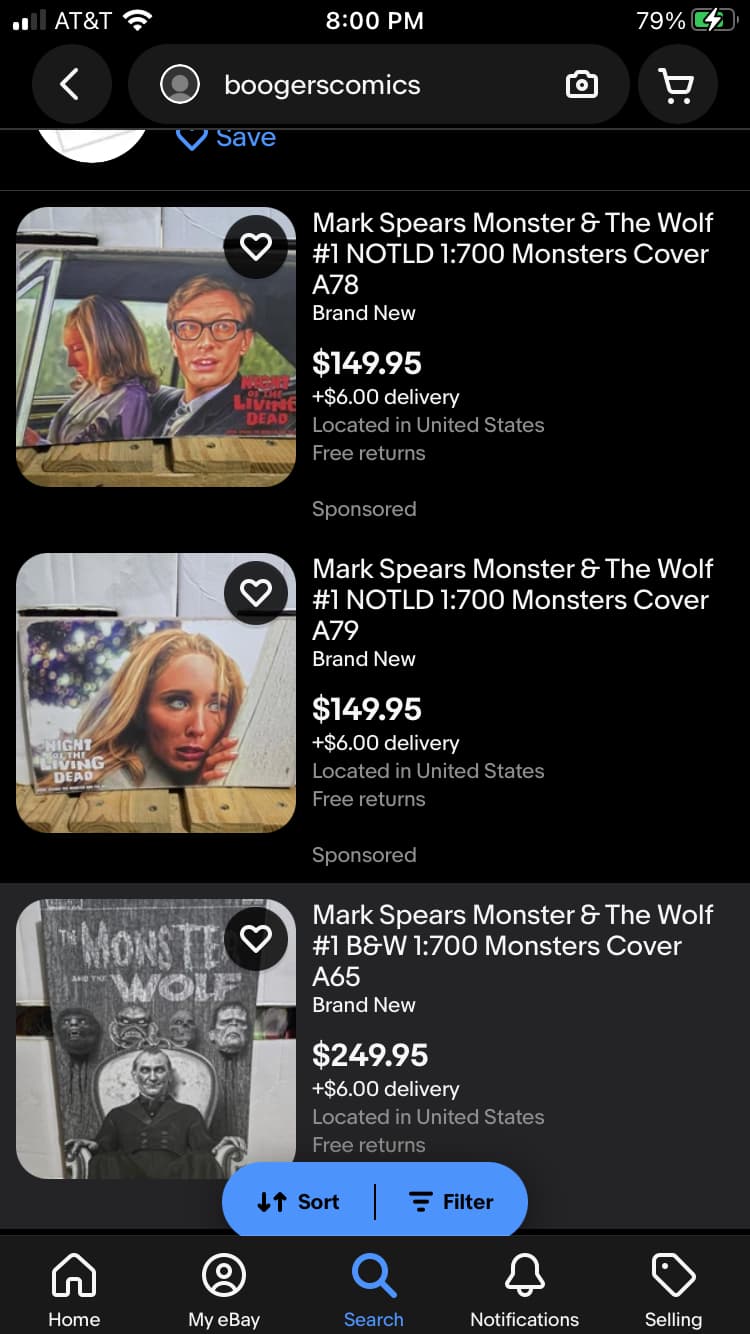View the A78 car scene thumbnail
Screen dimensions: 750x1334
tap(156, 347)
